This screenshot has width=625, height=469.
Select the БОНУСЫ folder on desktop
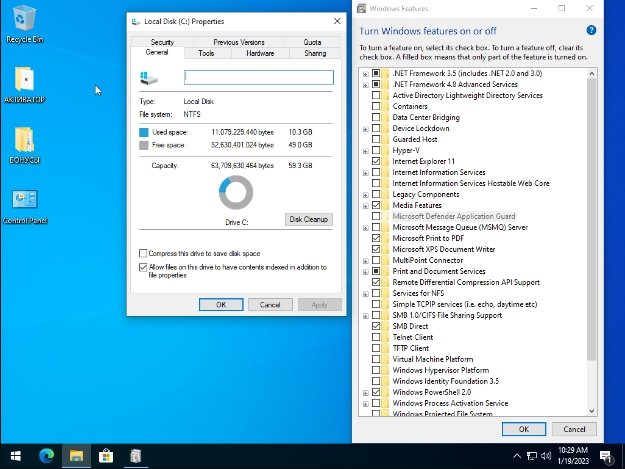point(24,145)
